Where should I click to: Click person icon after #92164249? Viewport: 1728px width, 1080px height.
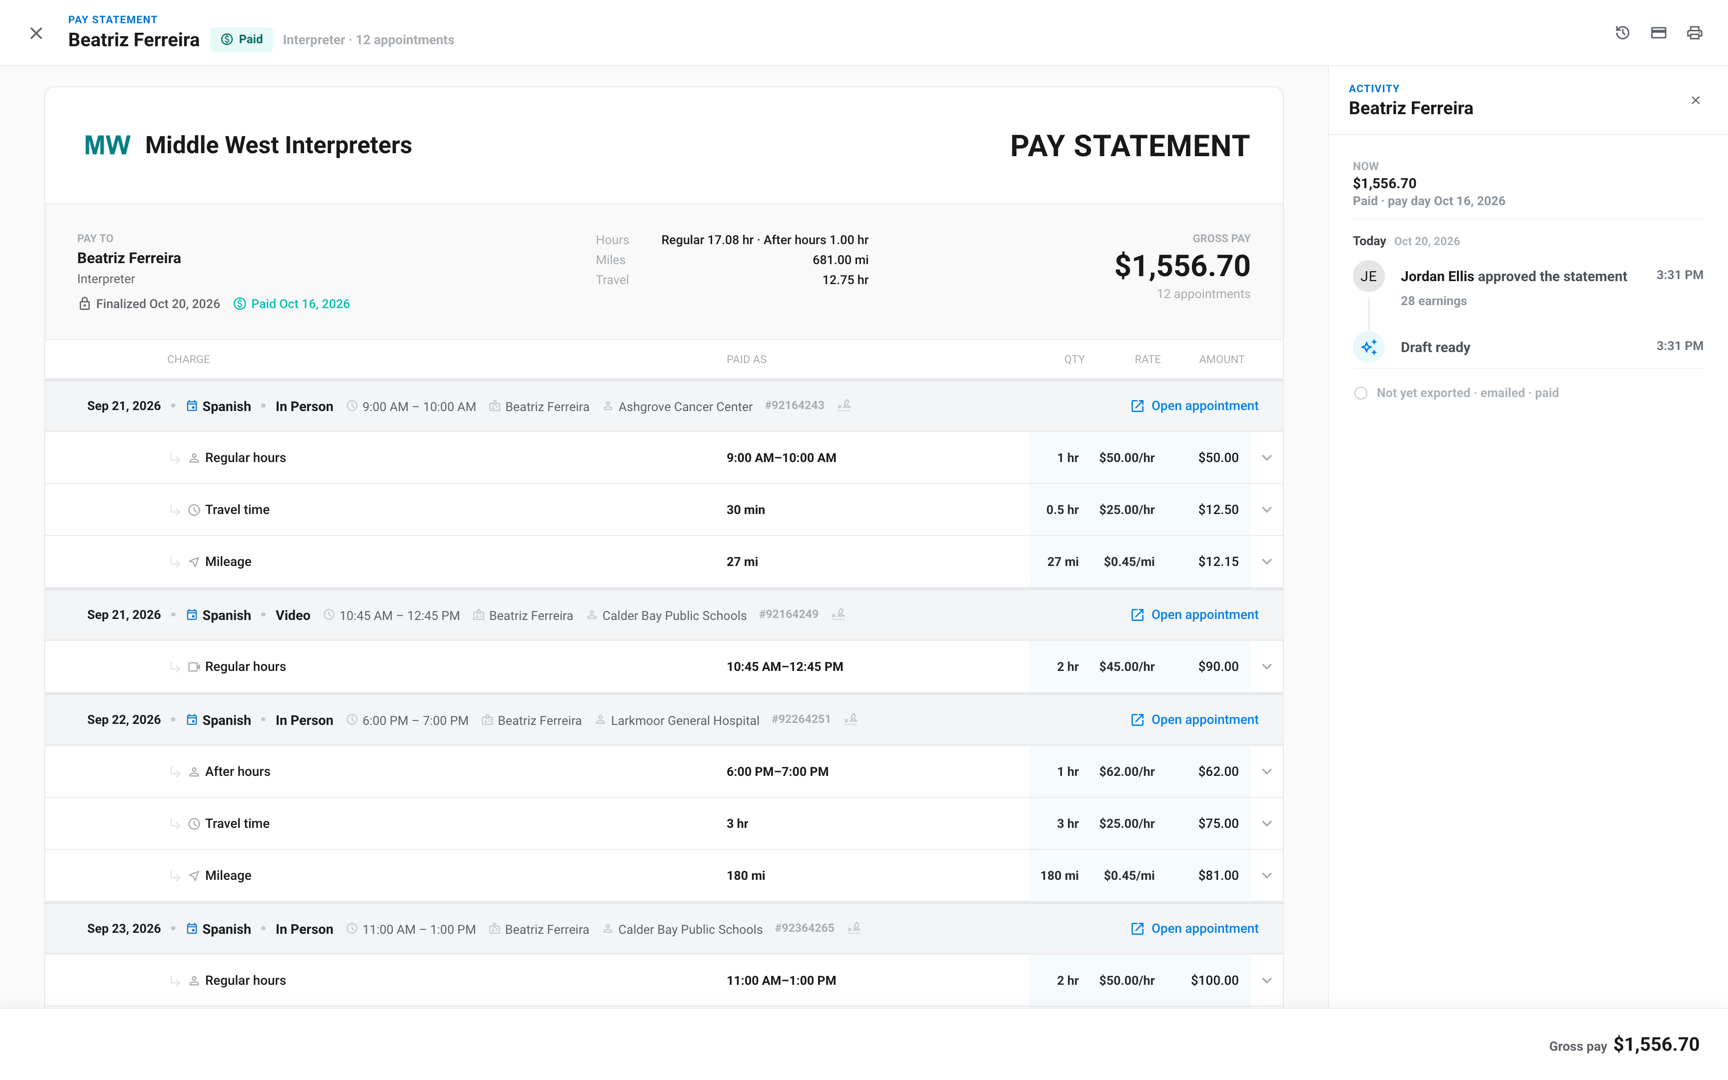838,614
